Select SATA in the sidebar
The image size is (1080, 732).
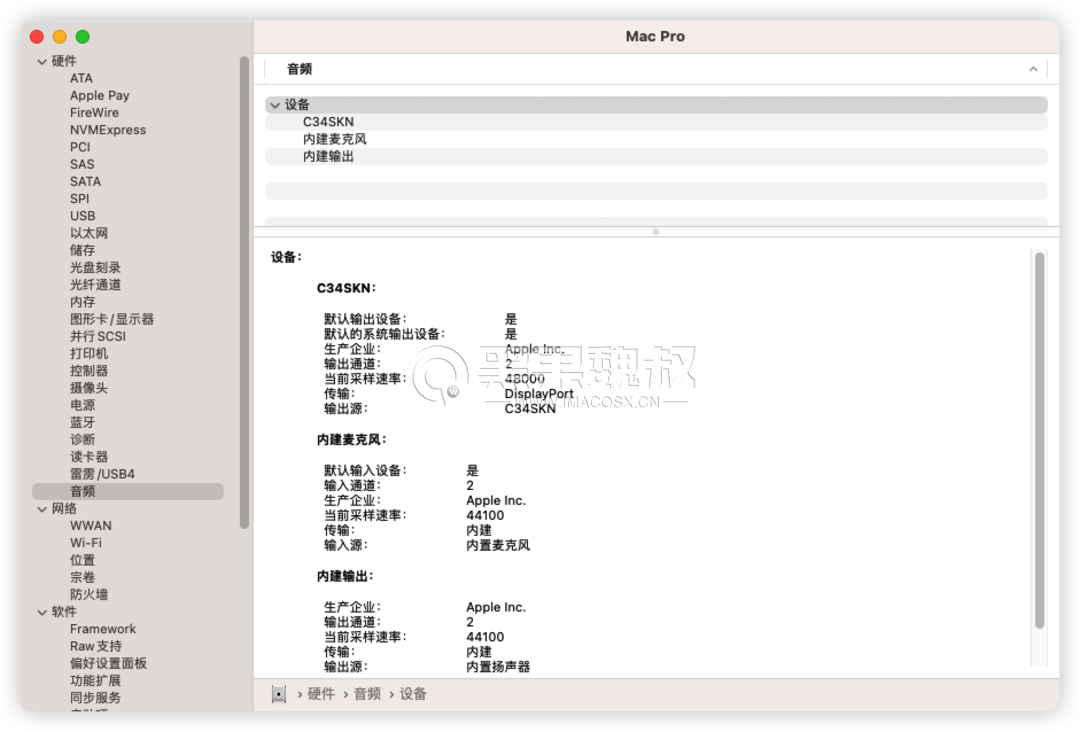tap(85, 182)
